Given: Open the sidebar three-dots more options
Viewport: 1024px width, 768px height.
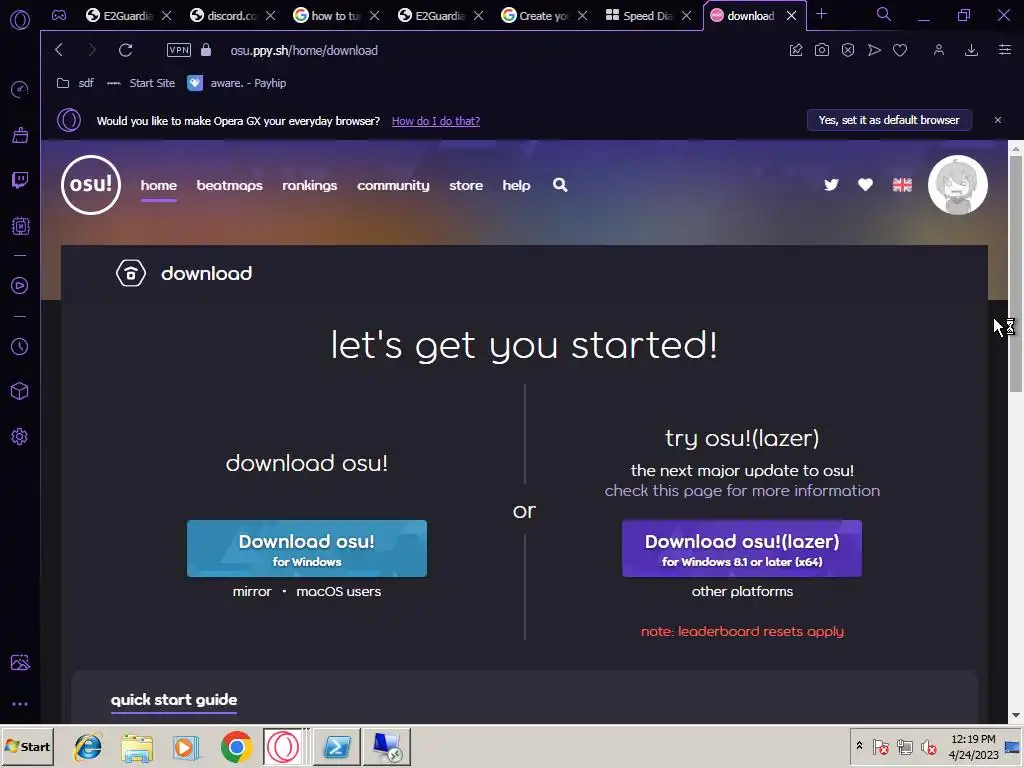Looking at the screenshot, I should tap(20, 704).
